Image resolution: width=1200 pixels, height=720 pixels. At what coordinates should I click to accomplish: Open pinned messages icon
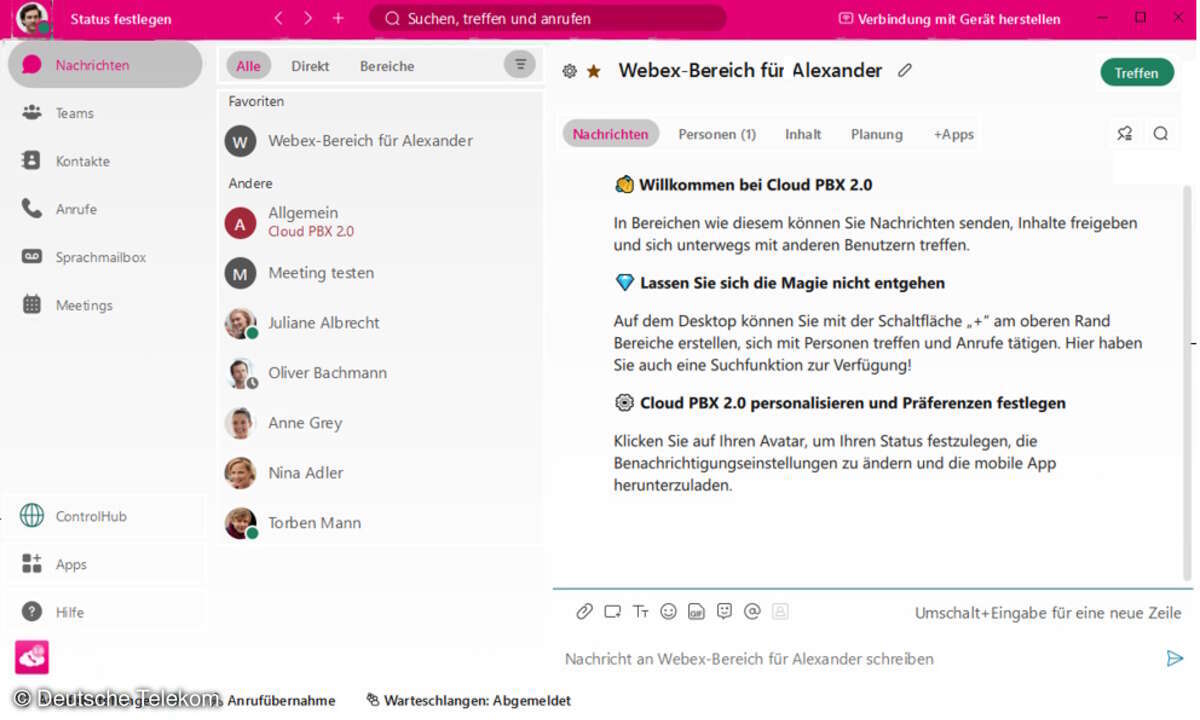(x=1125, y=133)
